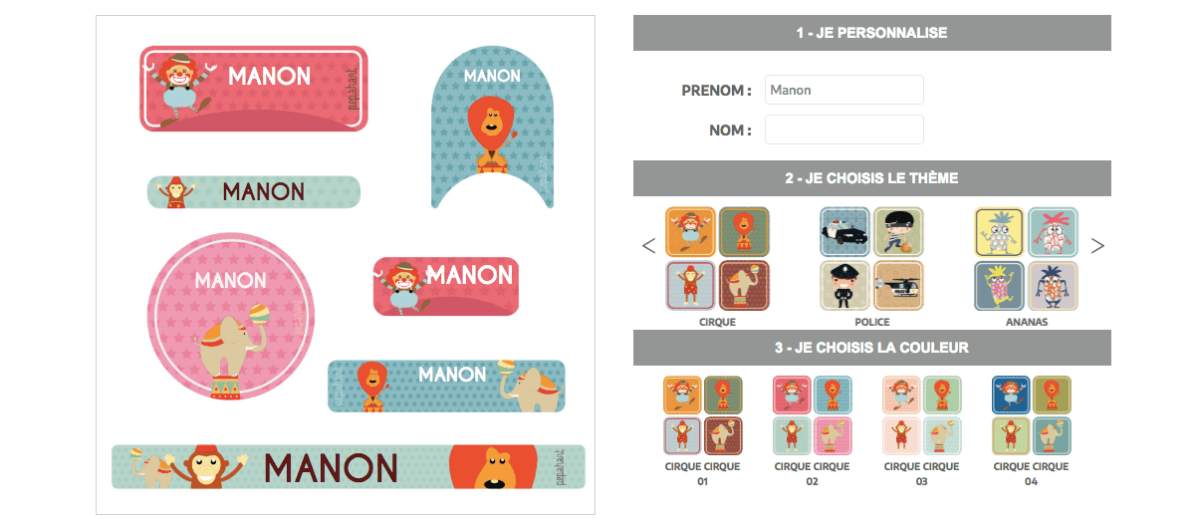
Task: Select the Police helicopter icon
Action: [x=898, y=285]
